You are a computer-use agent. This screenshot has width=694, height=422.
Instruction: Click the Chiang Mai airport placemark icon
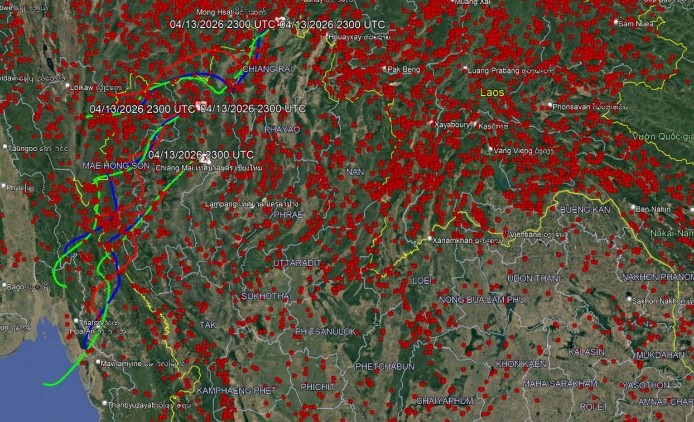pos(205,158)
